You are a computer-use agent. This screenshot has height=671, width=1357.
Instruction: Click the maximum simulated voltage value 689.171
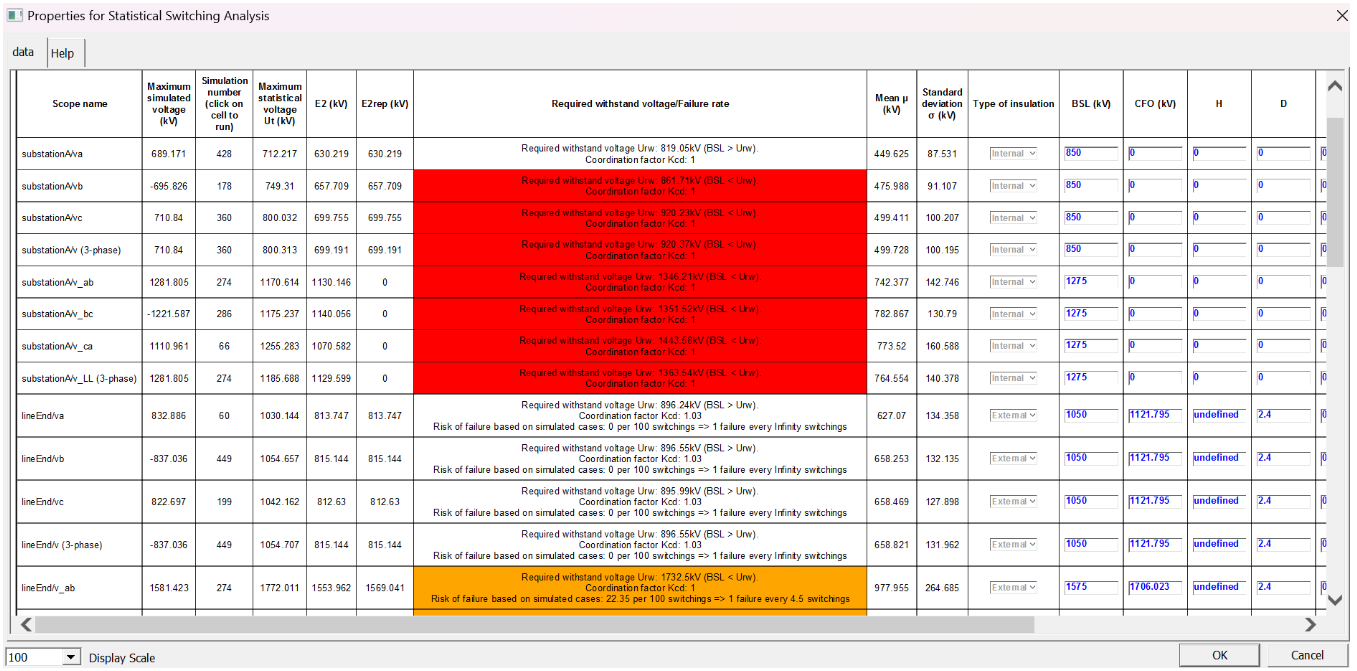(x=168, y=154)
